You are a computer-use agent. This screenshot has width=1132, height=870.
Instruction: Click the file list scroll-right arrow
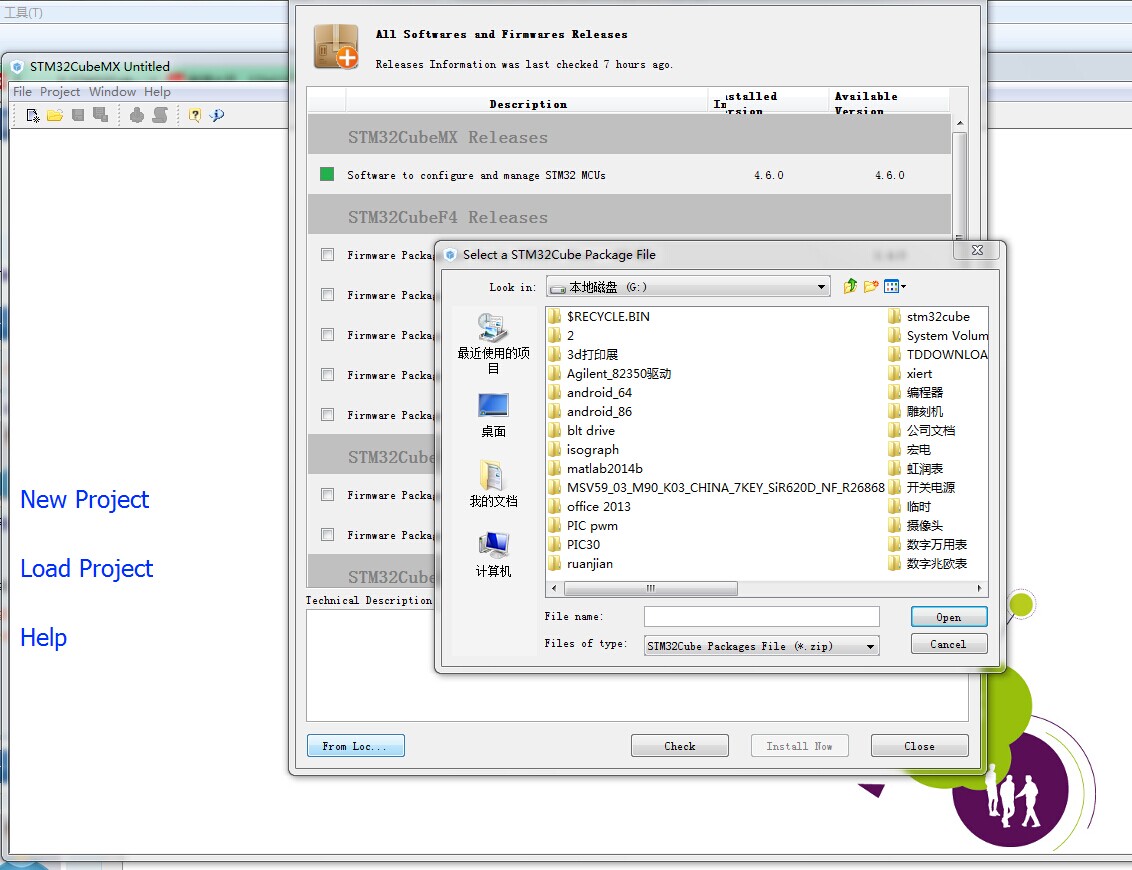point(979,588)
